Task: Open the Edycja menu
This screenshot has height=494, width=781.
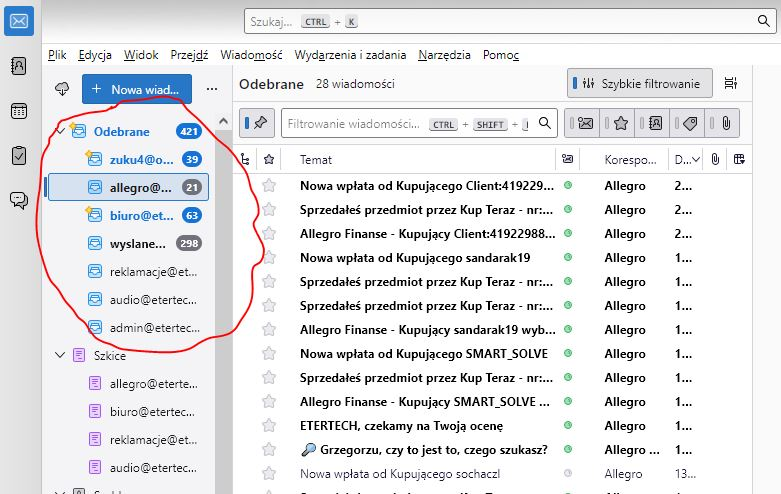Action: tap(95, 55)
